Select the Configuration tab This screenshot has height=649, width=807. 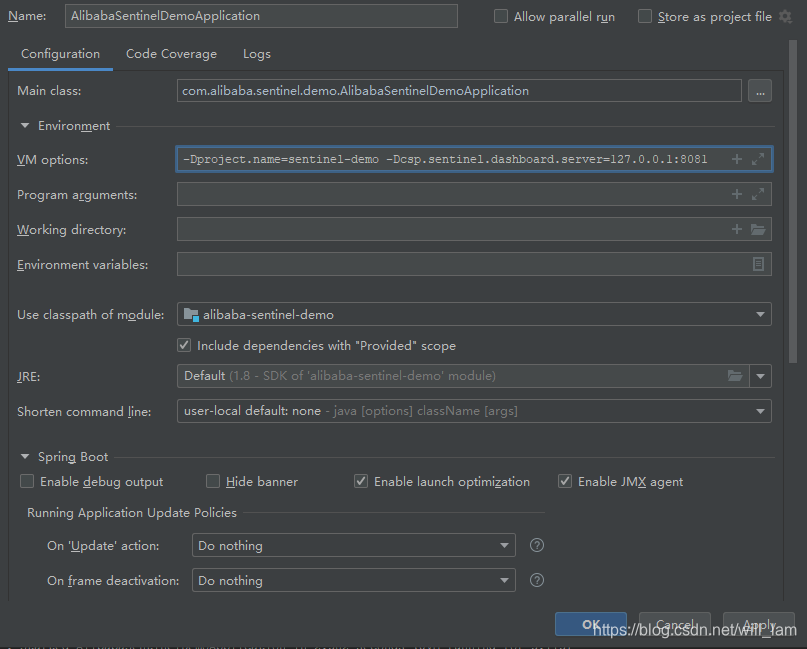[60, 54]
